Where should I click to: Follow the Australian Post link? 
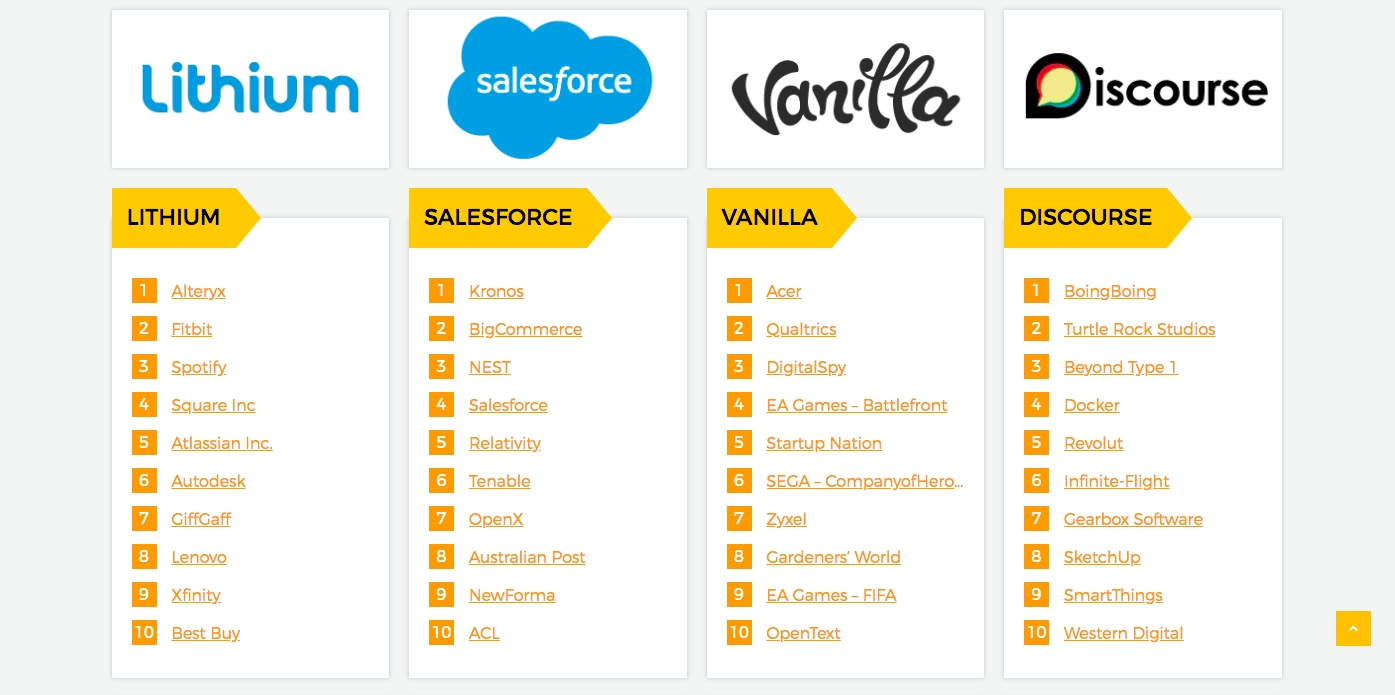click(x=527, y=557)
